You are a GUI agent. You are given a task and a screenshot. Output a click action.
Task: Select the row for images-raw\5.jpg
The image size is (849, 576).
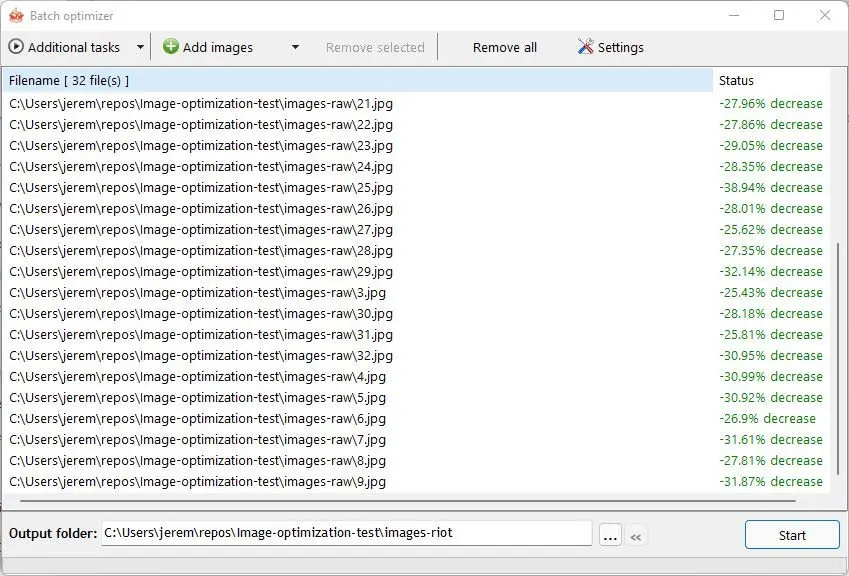pos(415,398)
